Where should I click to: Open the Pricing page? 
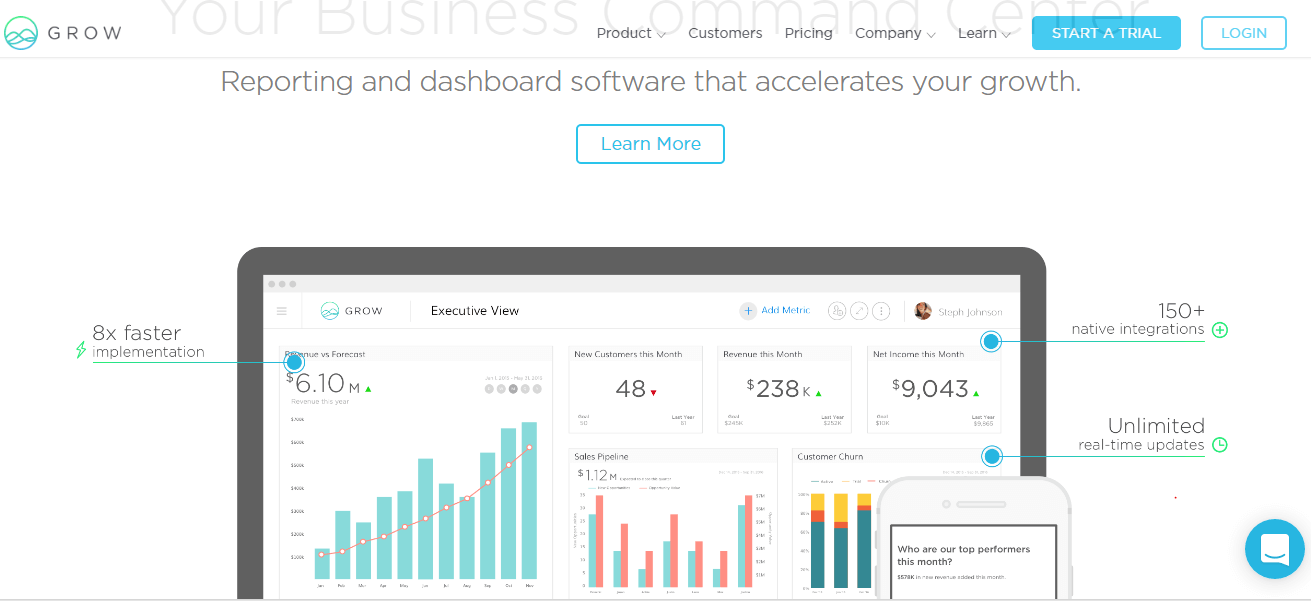point(808,33)
